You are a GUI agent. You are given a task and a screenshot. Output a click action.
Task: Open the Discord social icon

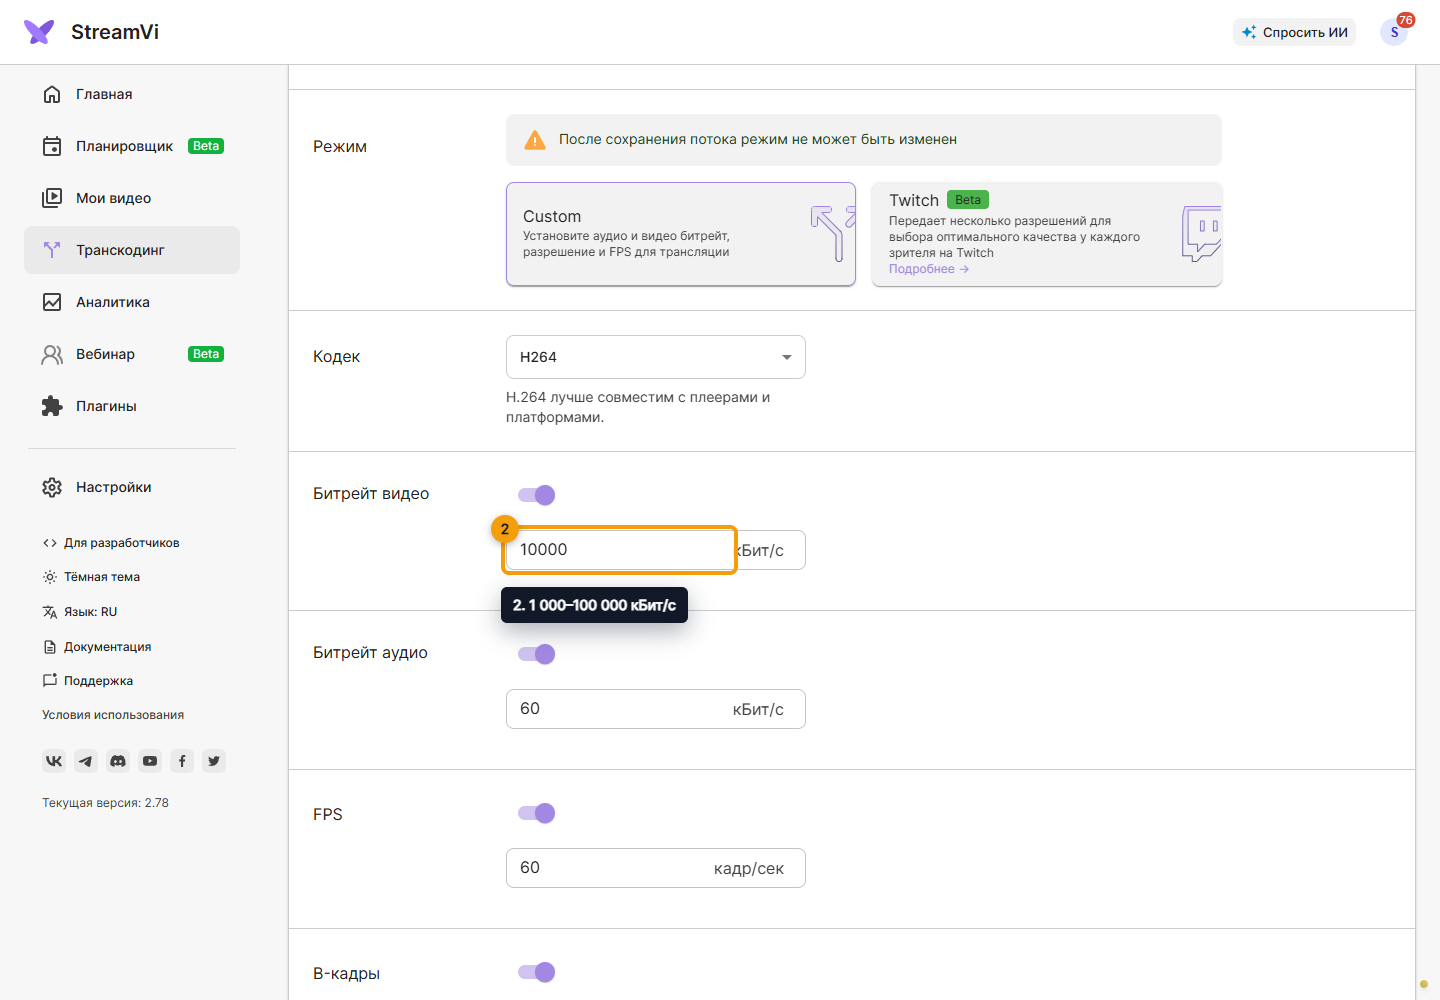point(118,761)
